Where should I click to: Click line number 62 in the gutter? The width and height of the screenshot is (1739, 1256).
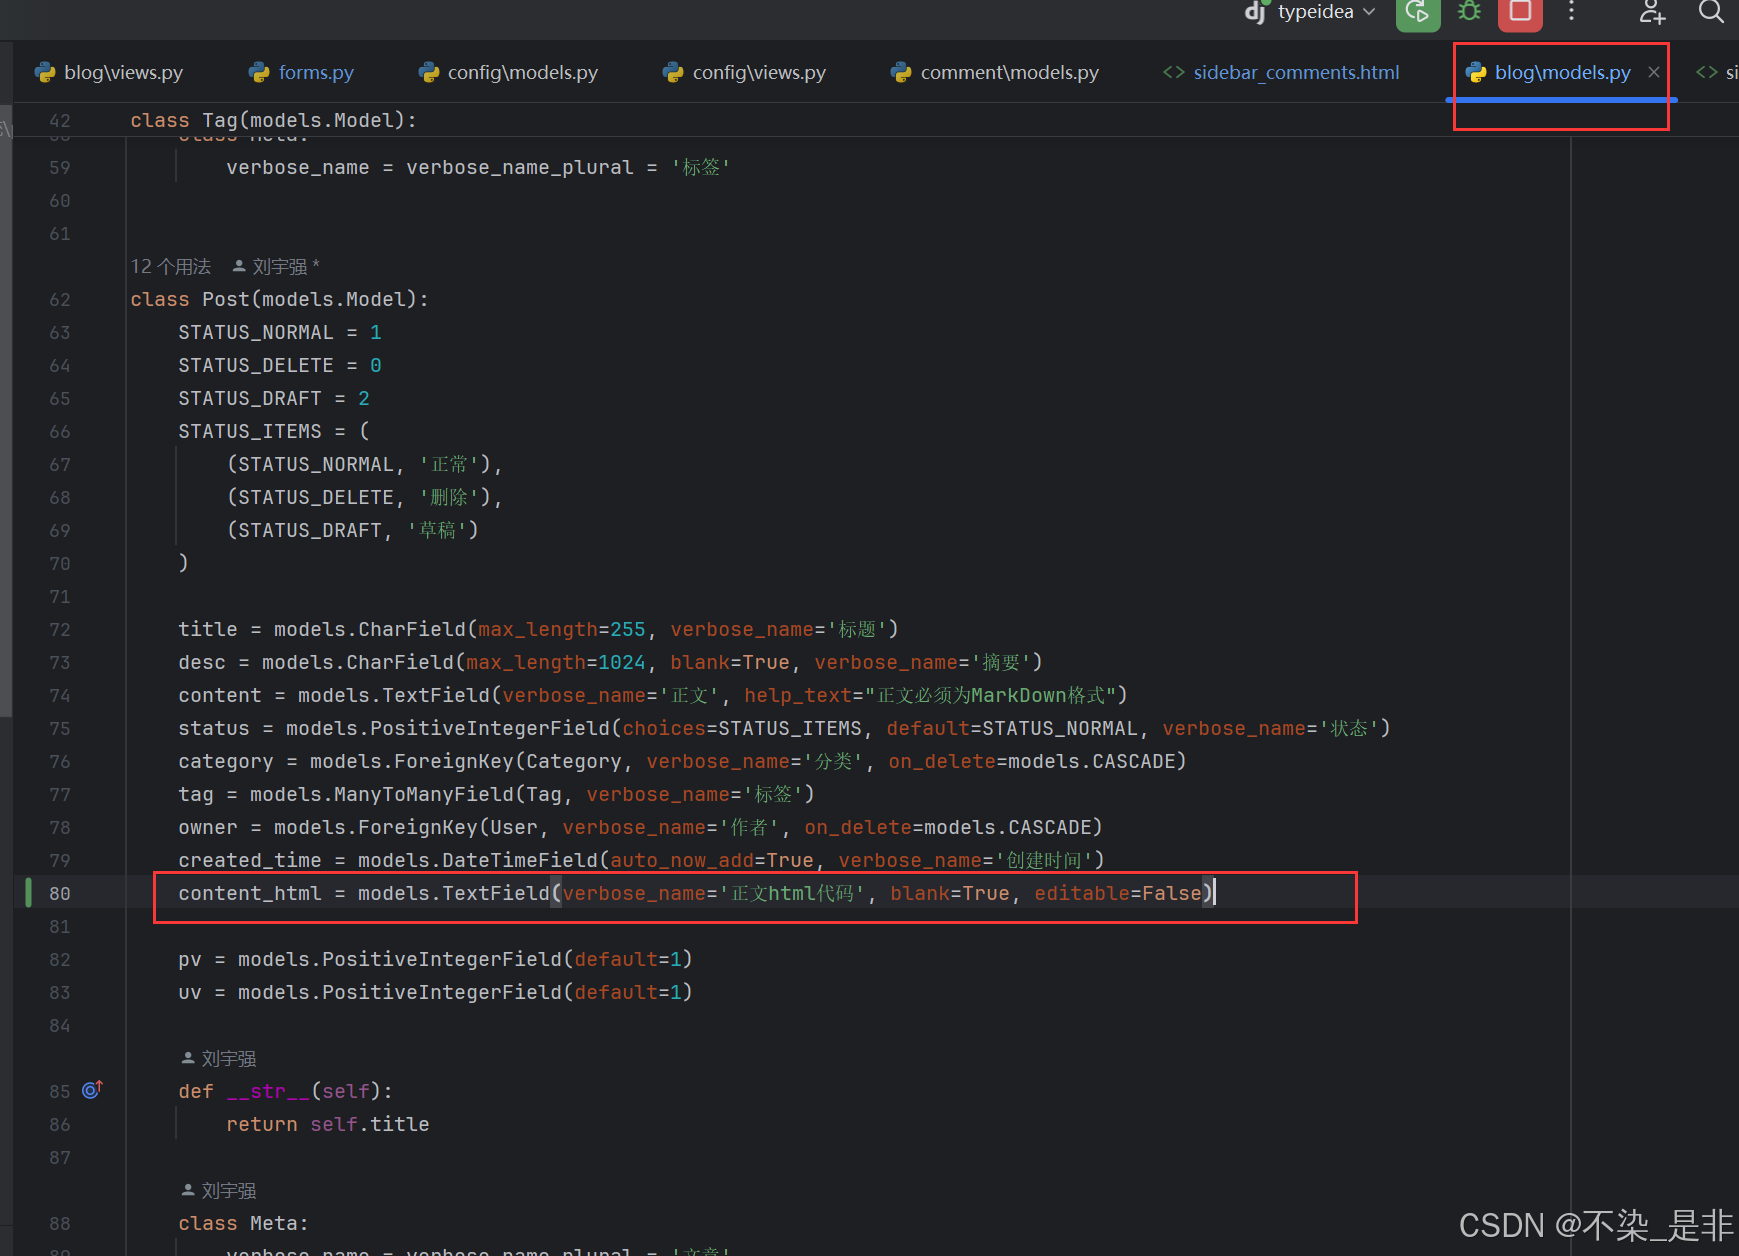click(x=60, y=299)
